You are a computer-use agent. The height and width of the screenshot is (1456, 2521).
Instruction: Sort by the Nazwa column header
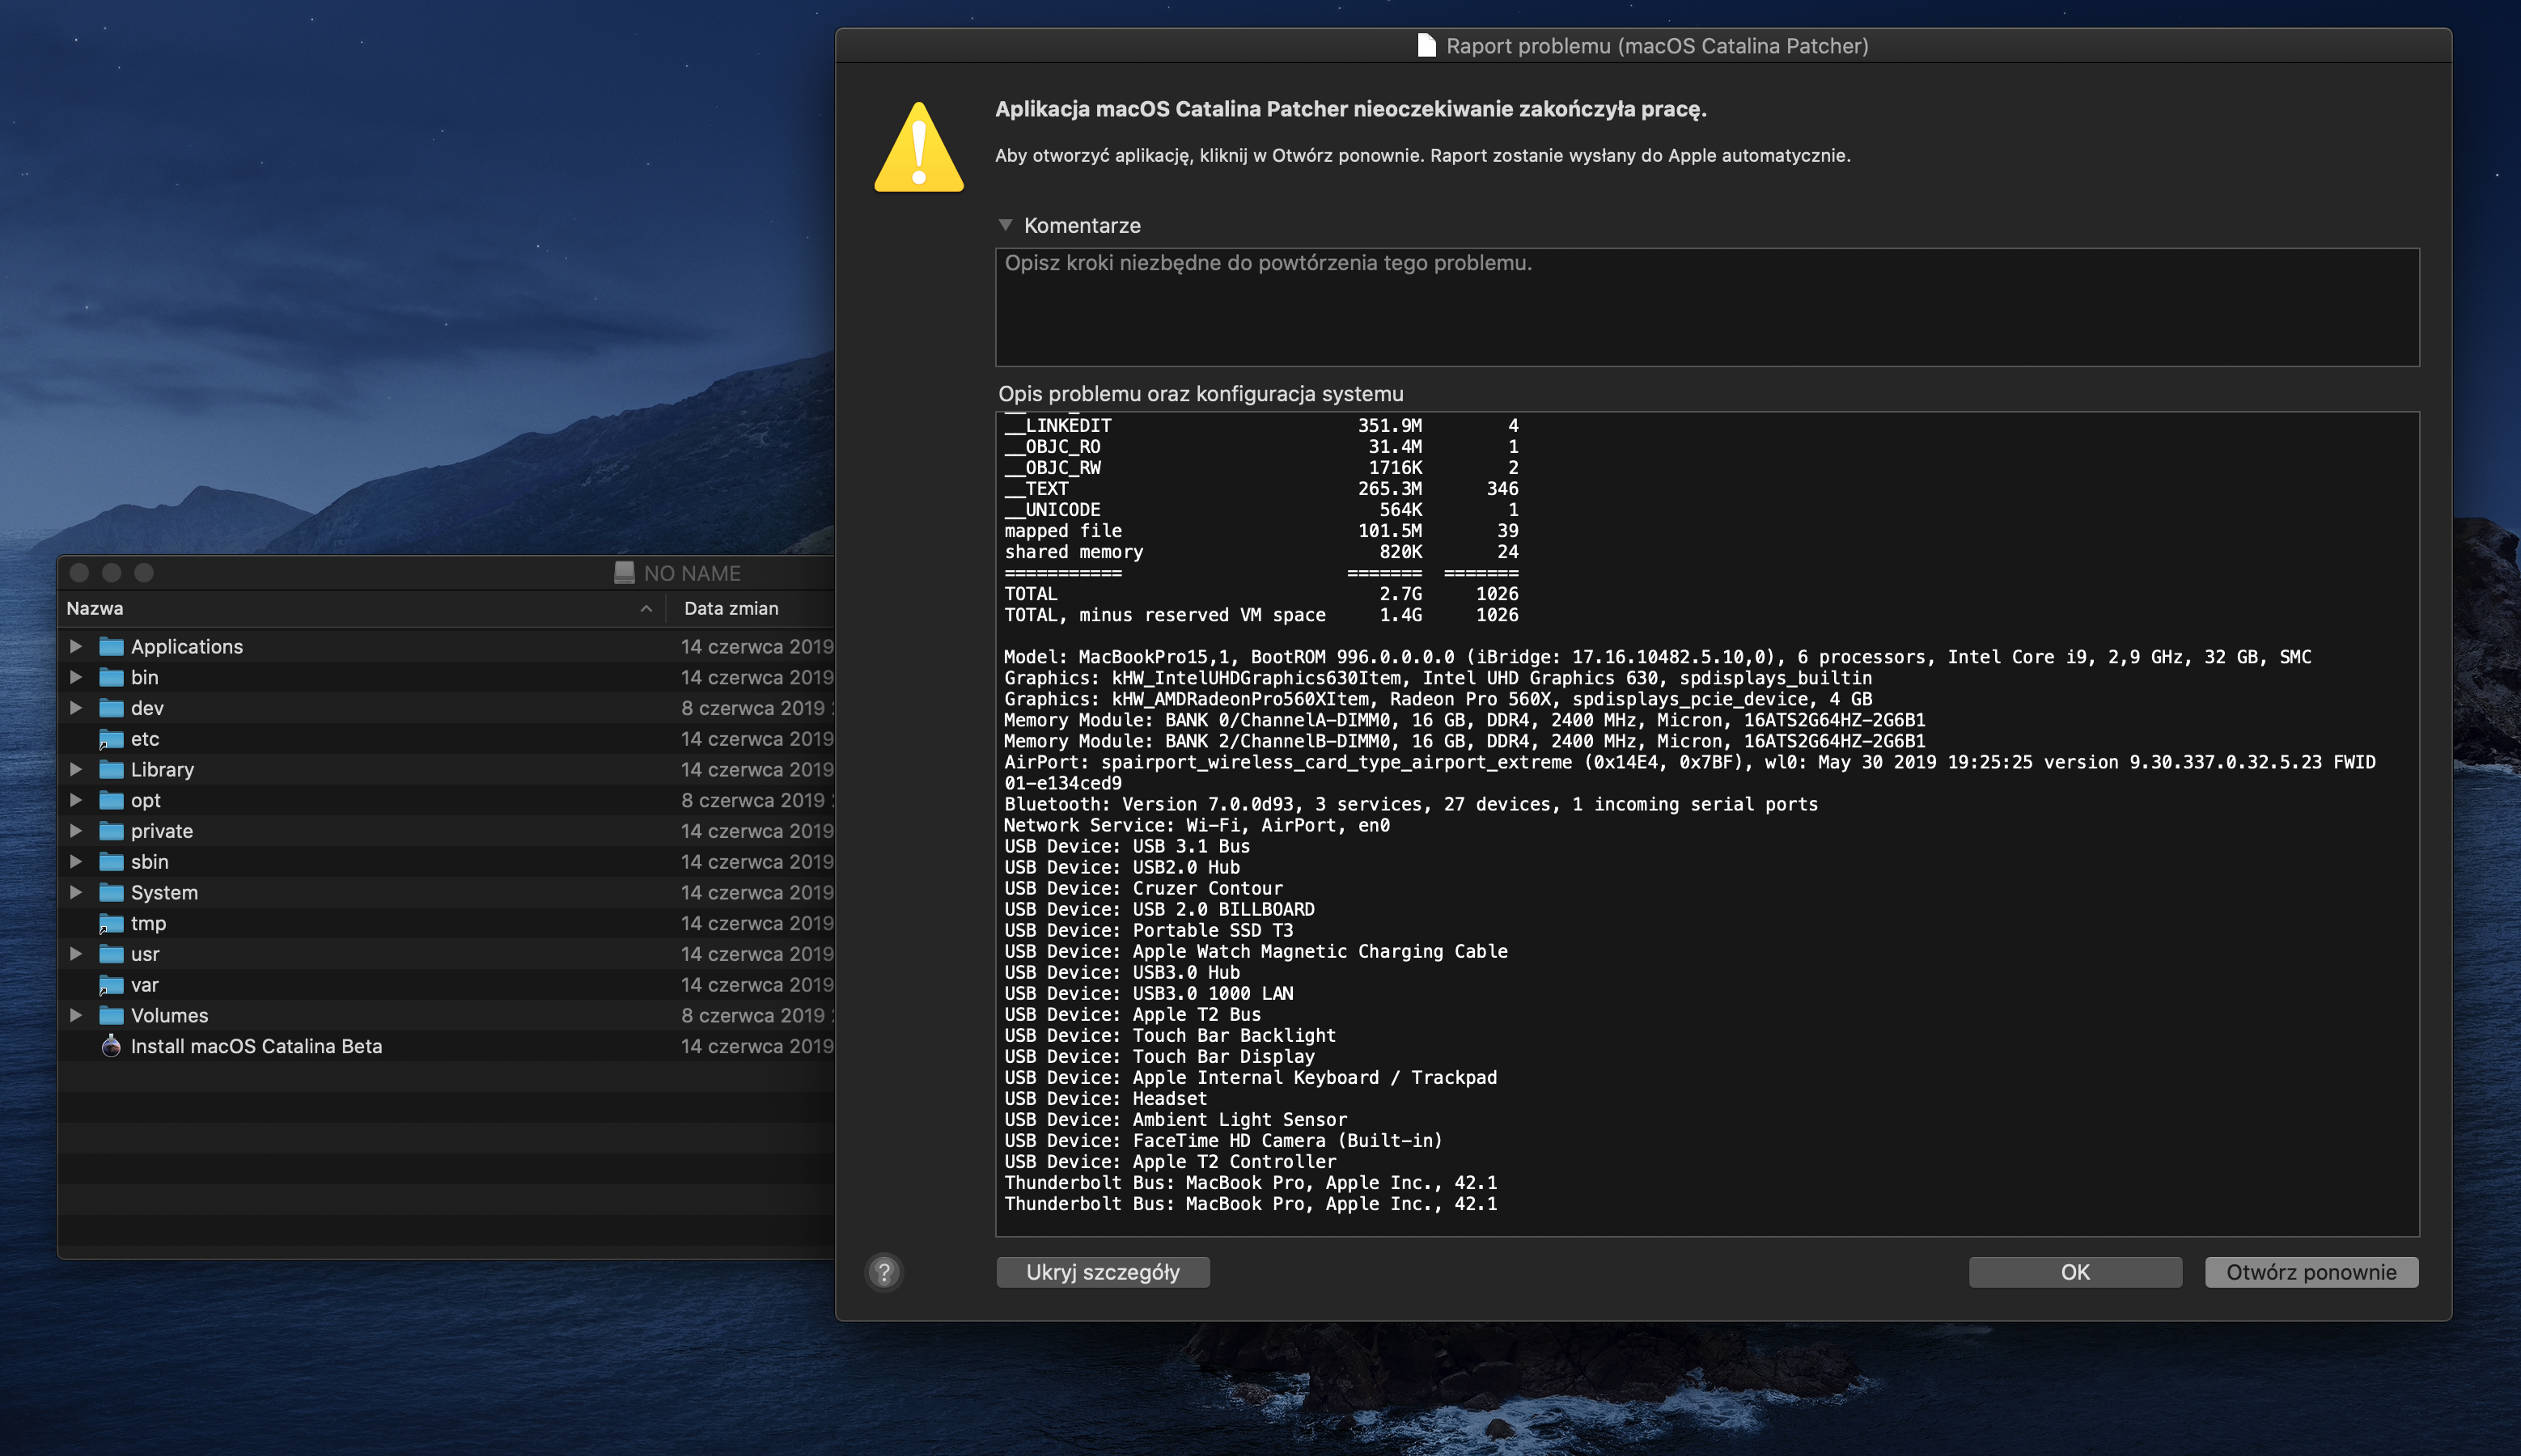click(95, 608)
